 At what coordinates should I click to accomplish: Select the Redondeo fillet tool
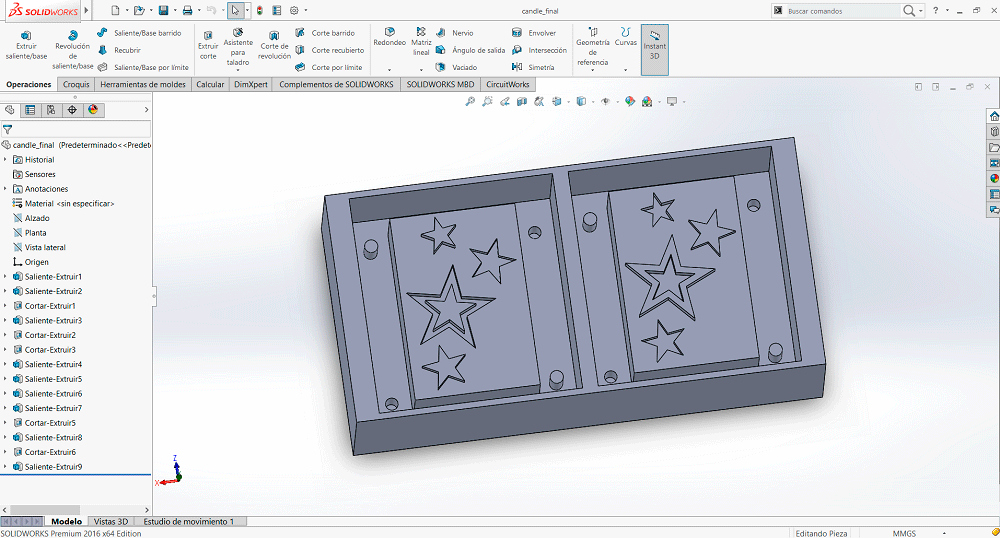(390, 37)
